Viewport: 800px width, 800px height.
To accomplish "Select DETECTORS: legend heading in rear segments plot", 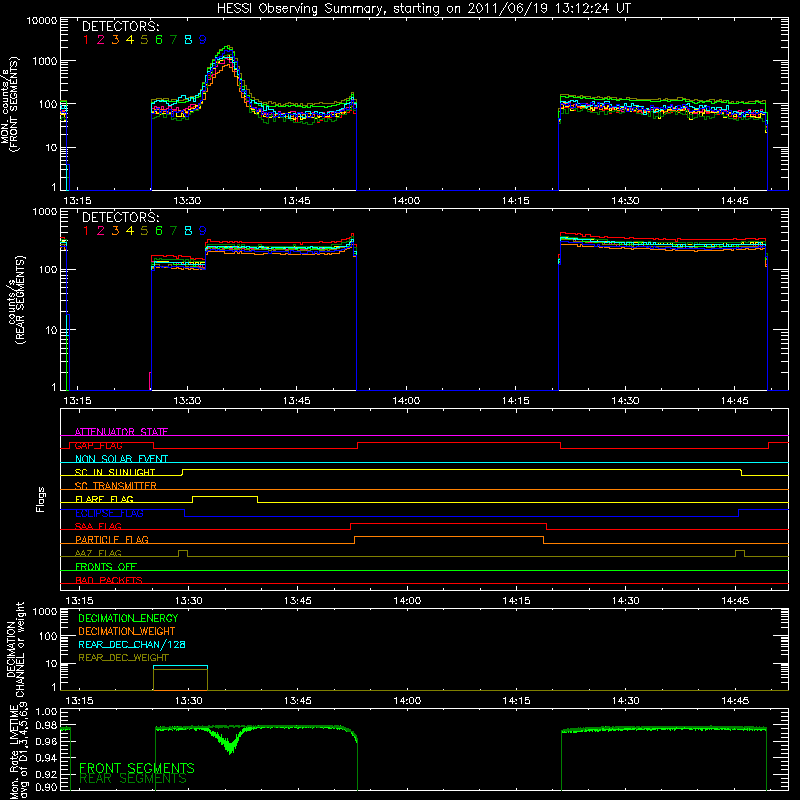I will point(120,217).
